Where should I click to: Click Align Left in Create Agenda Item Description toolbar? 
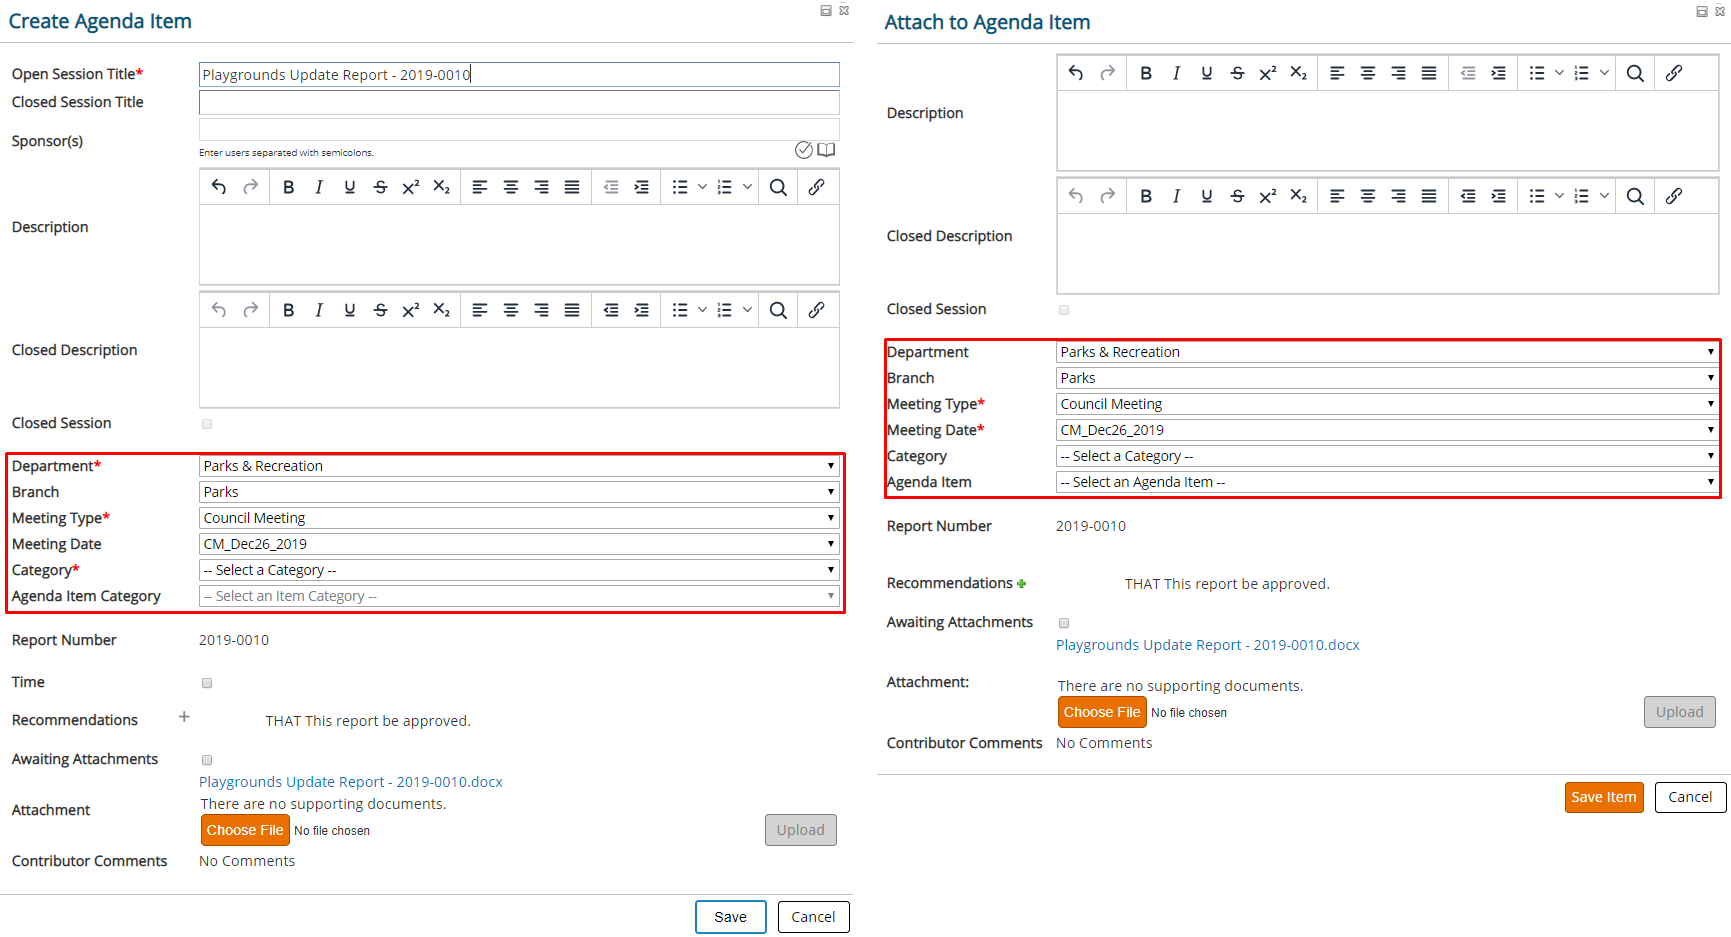point(480,187)
